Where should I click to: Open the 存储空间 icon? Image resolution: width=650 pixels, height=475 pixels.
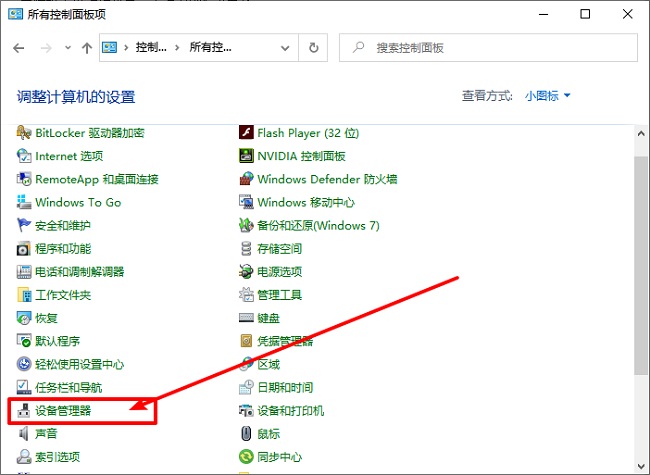[246, 249]
